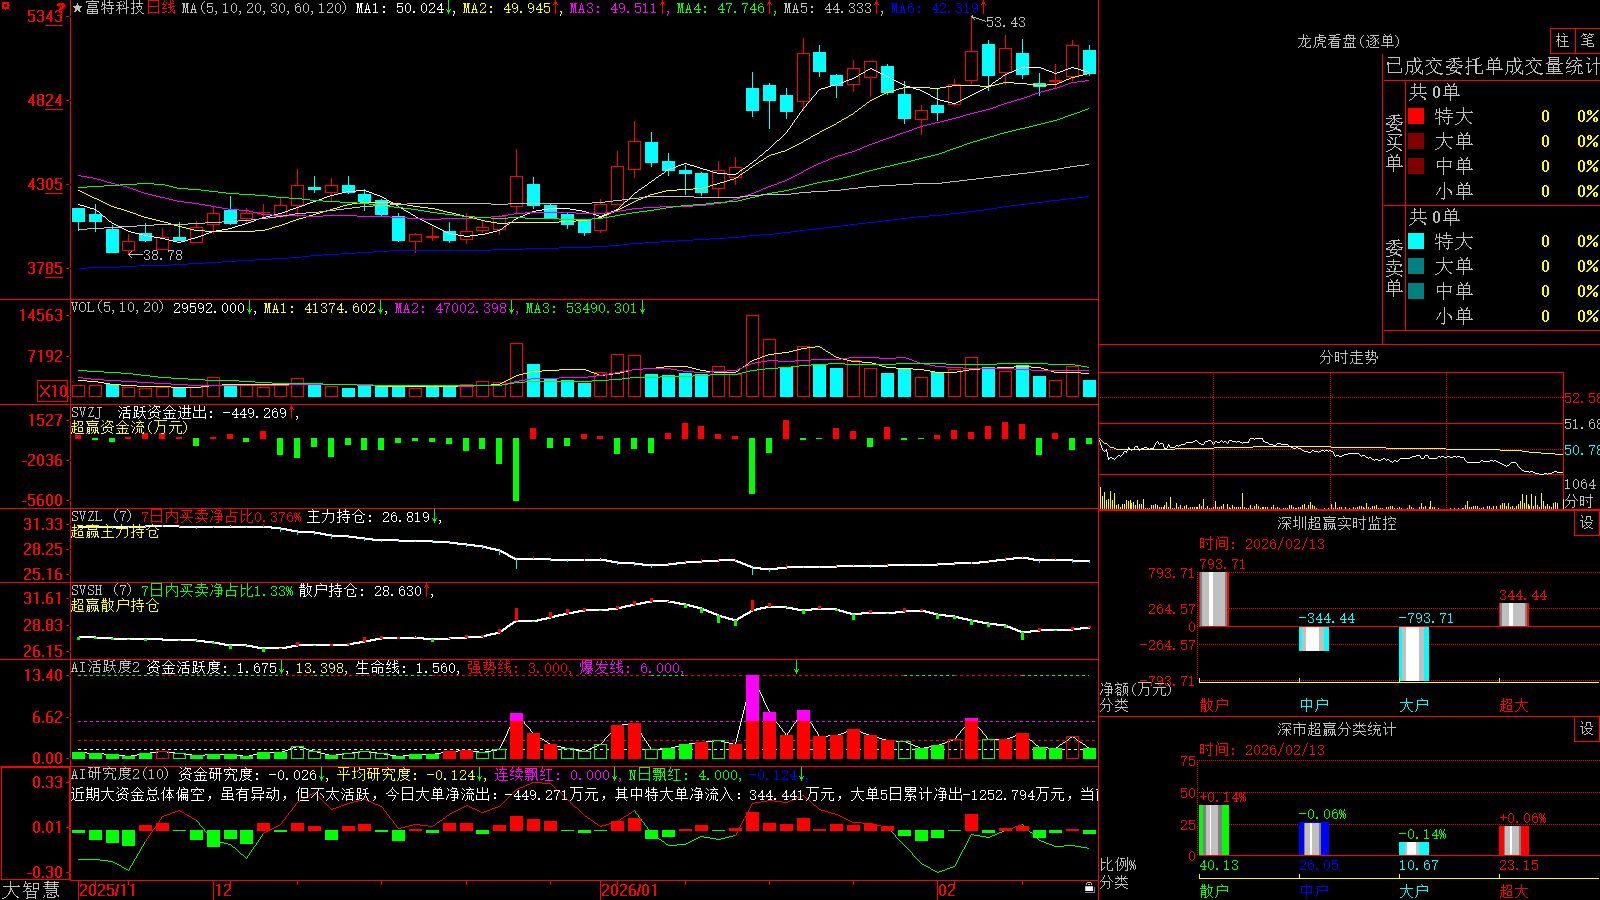Click 大户 -793.71 bar in realtime monitor

click(1413, 654)
